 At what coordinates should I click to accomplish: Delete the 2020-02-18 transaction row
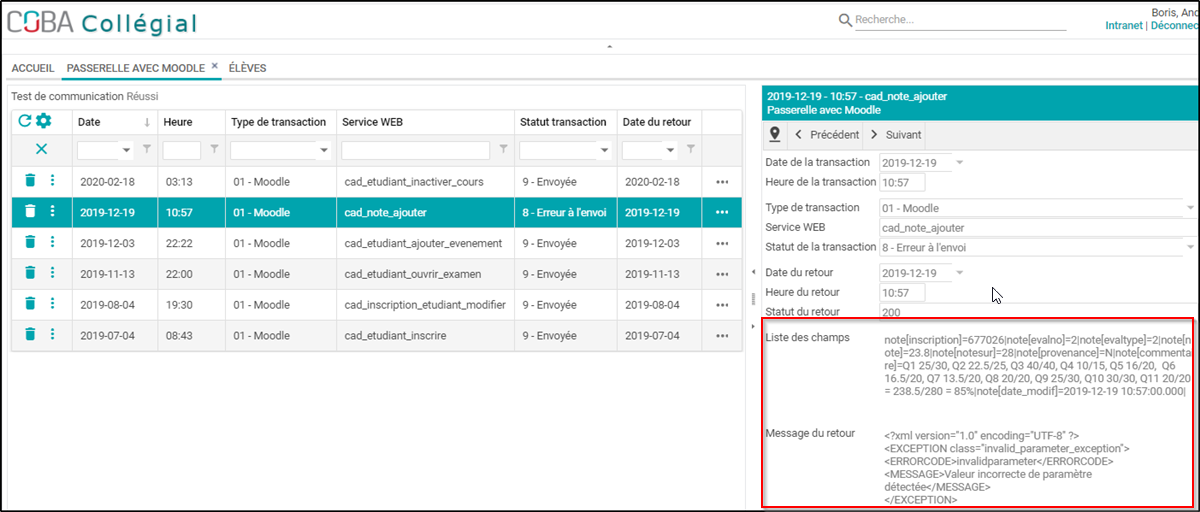(30, 181)
